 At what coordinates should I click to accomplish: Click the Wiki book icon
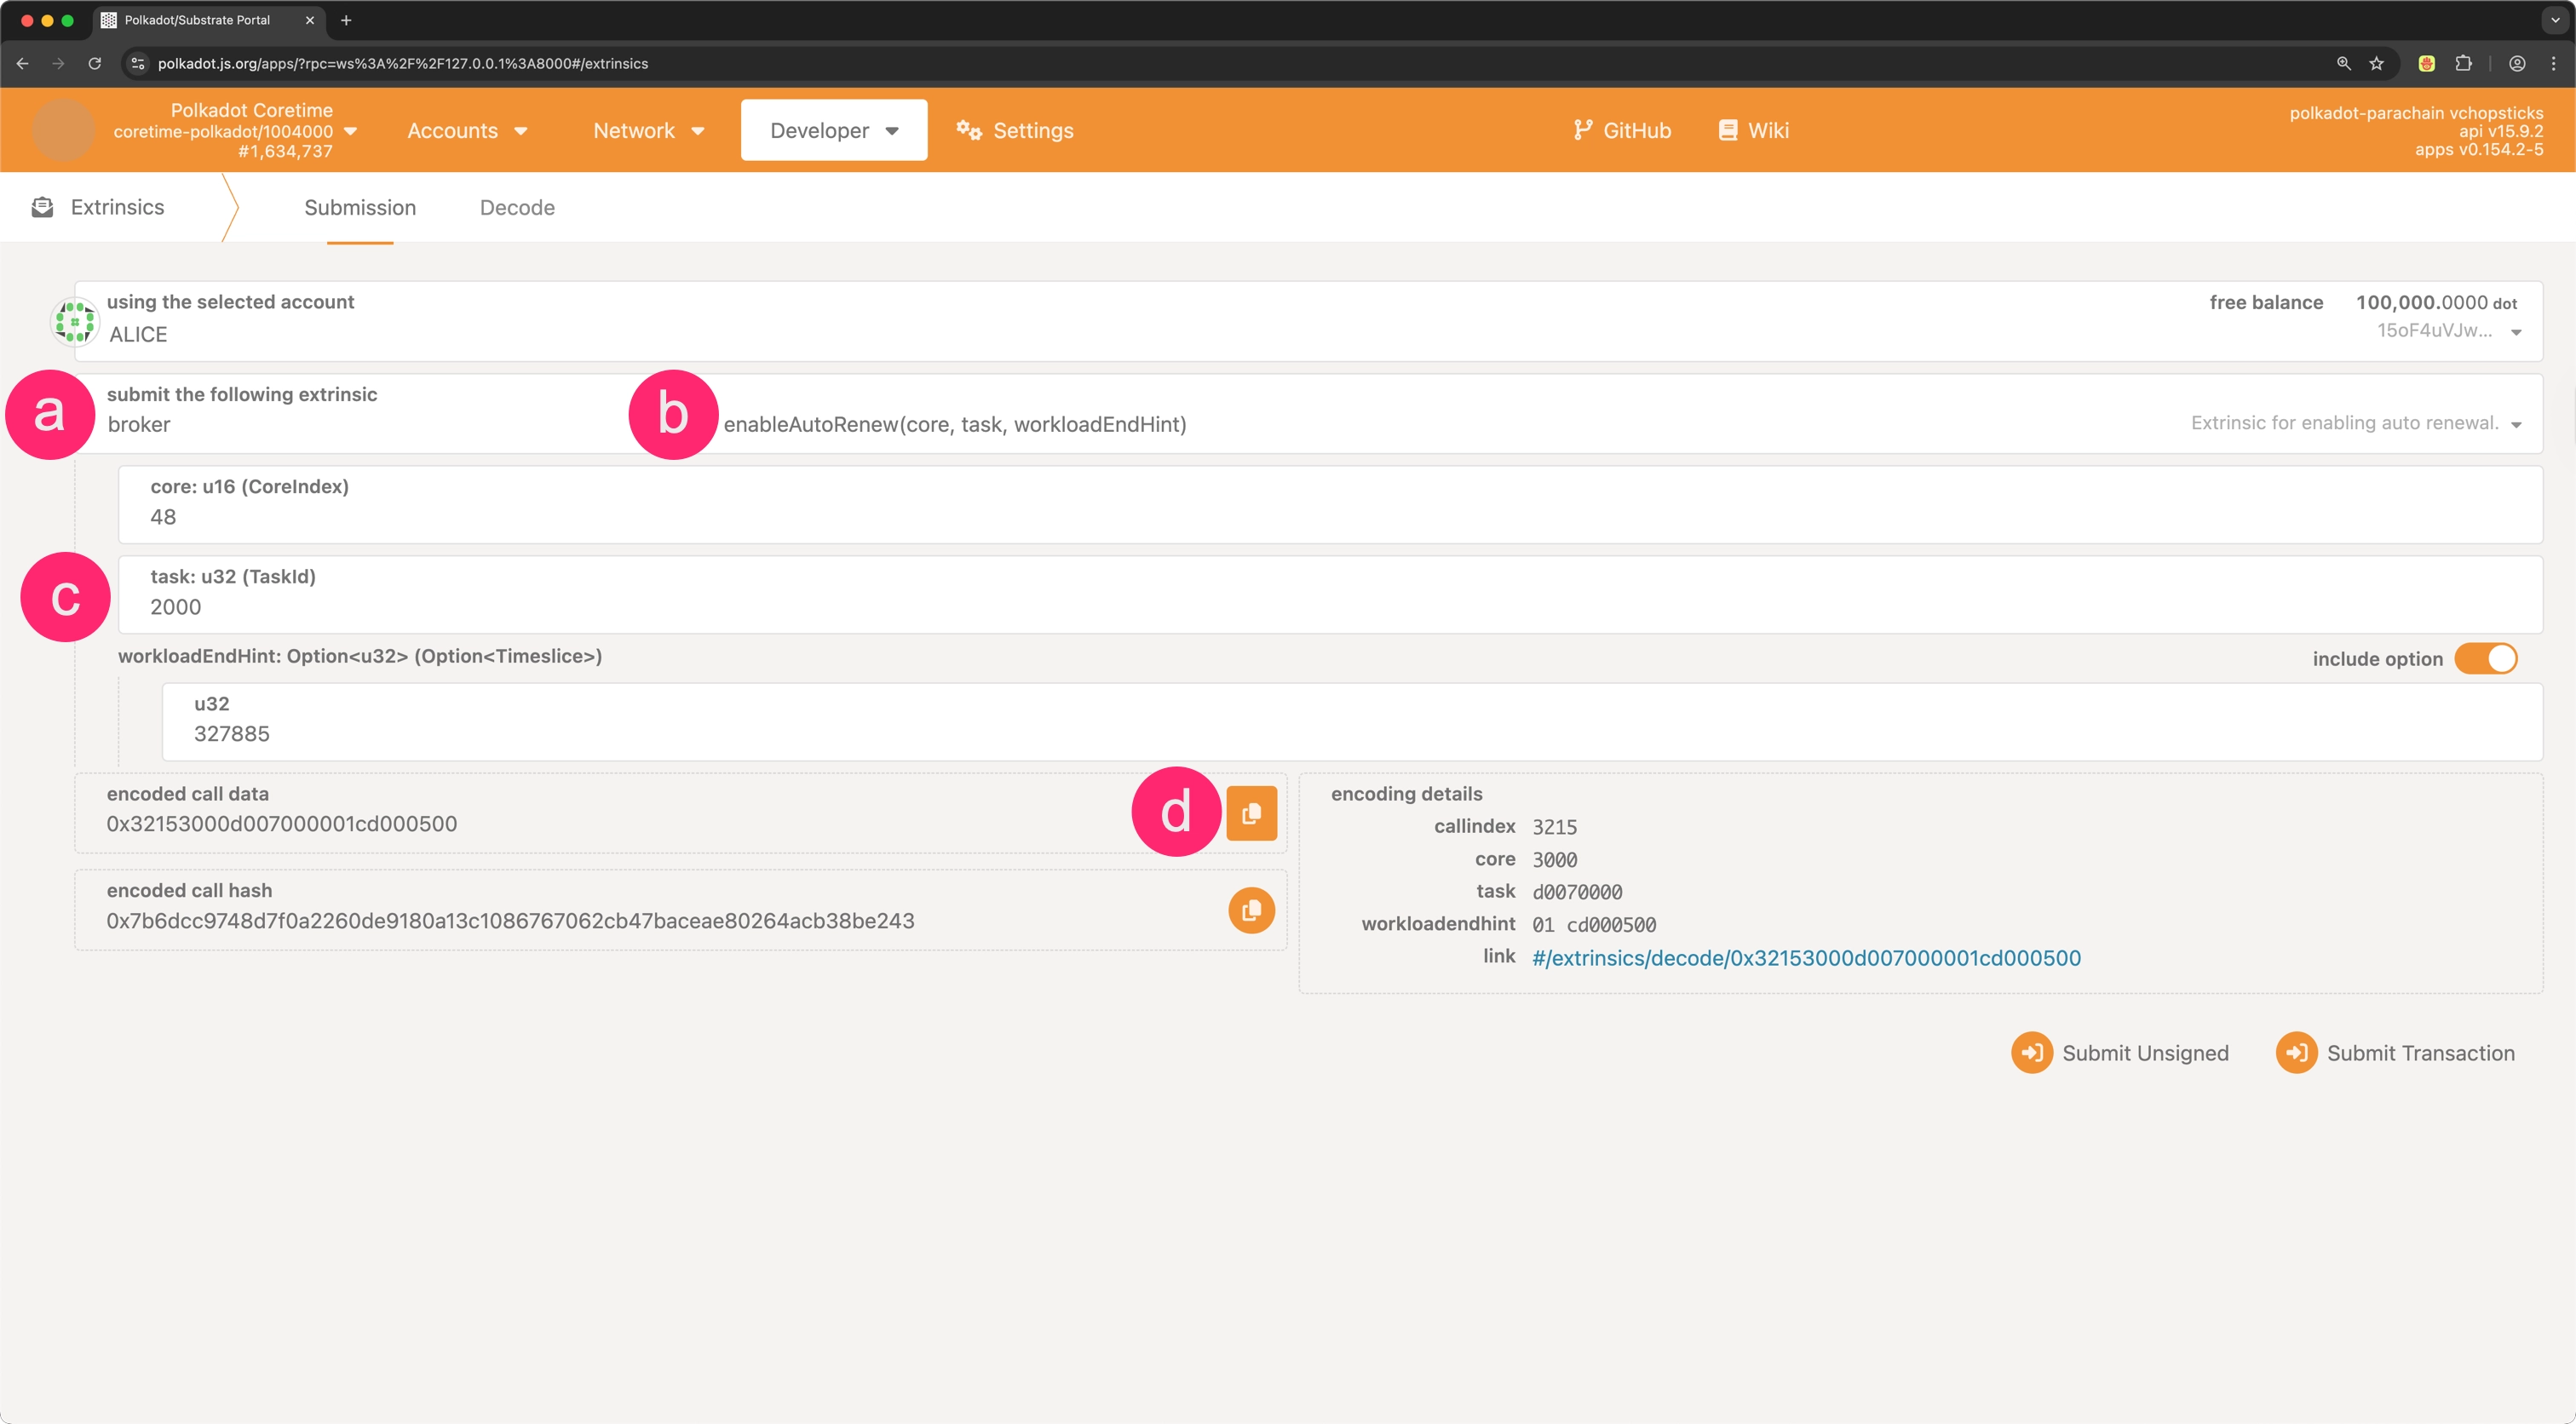click(1727, 130)
